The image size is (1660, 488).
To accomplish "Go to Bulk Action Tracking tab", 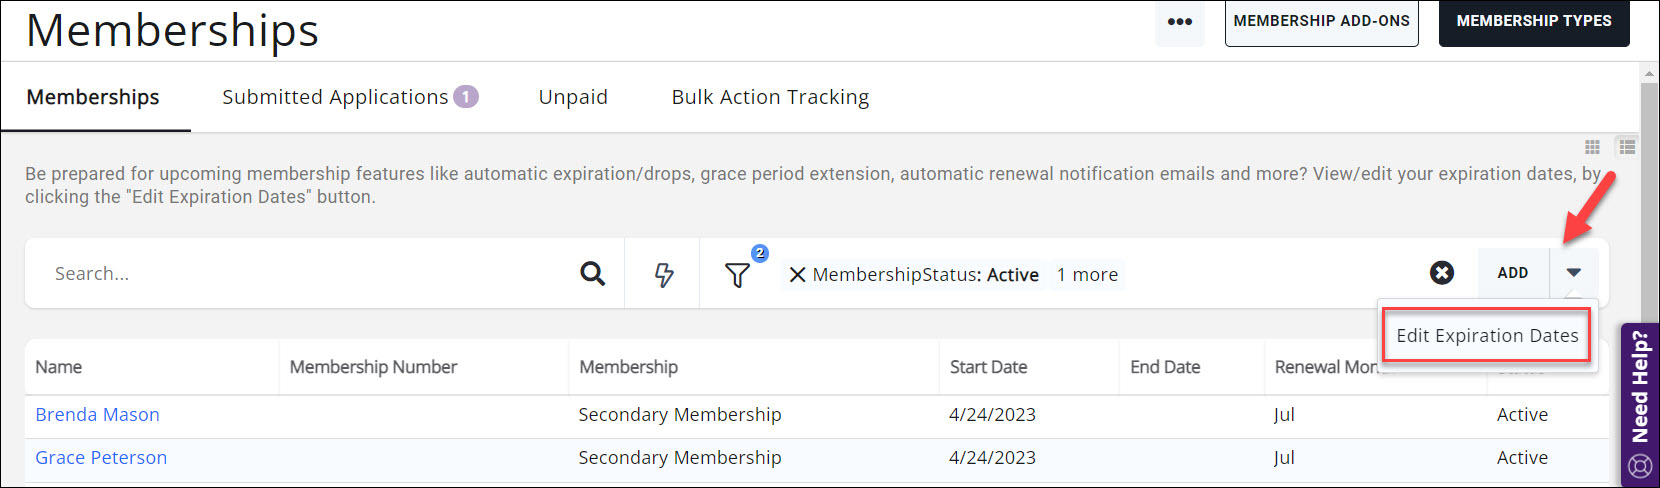I will [x=770, y=97].
